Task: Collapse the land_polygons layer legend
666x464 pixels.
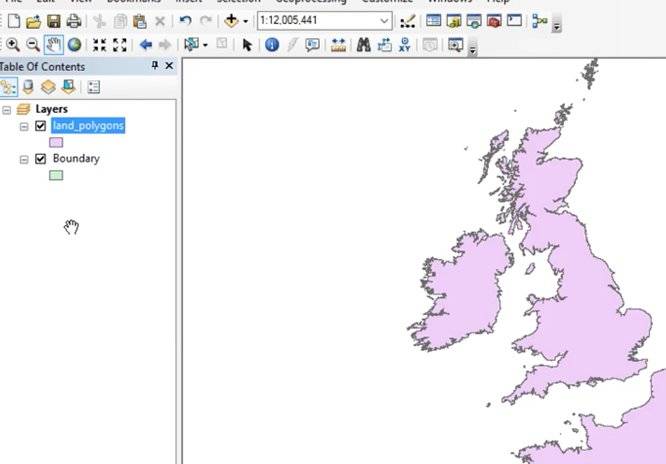Action: click(24, 126)
